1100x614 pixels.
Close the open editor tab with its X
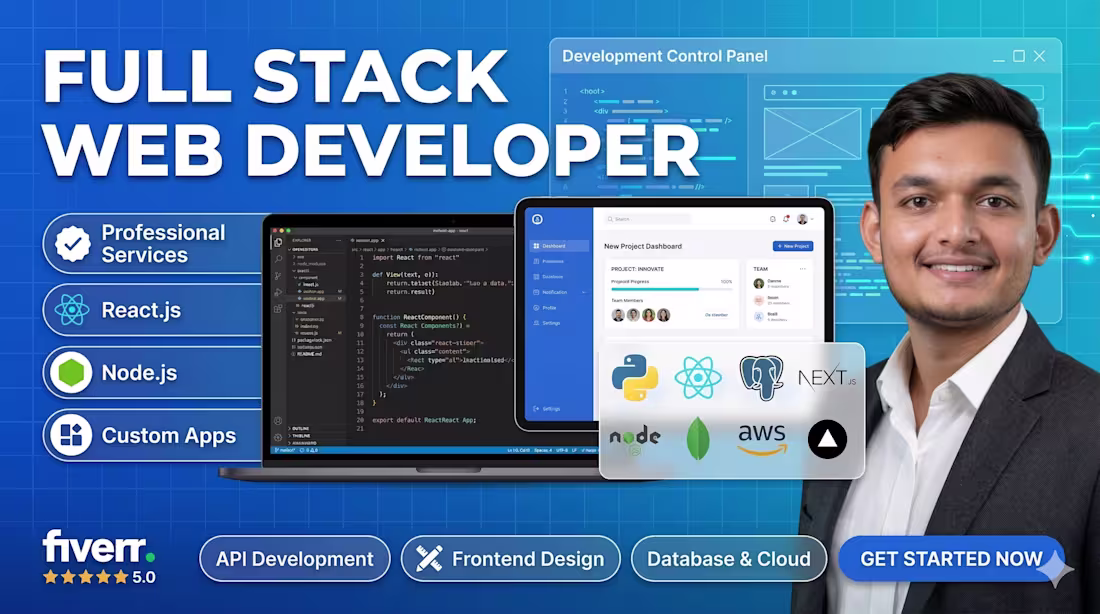pos(383,241)
